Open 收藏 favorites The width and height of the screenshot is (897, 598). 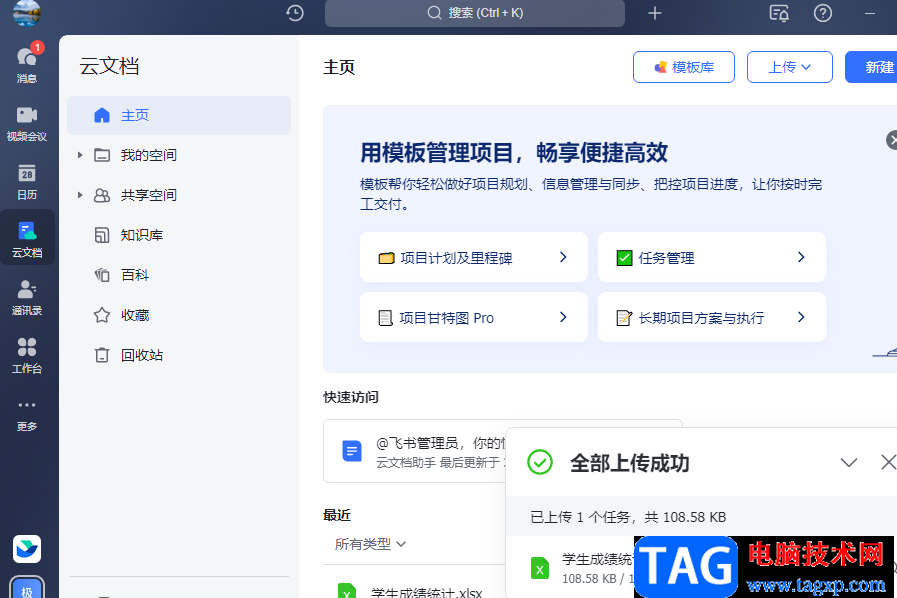135,315
